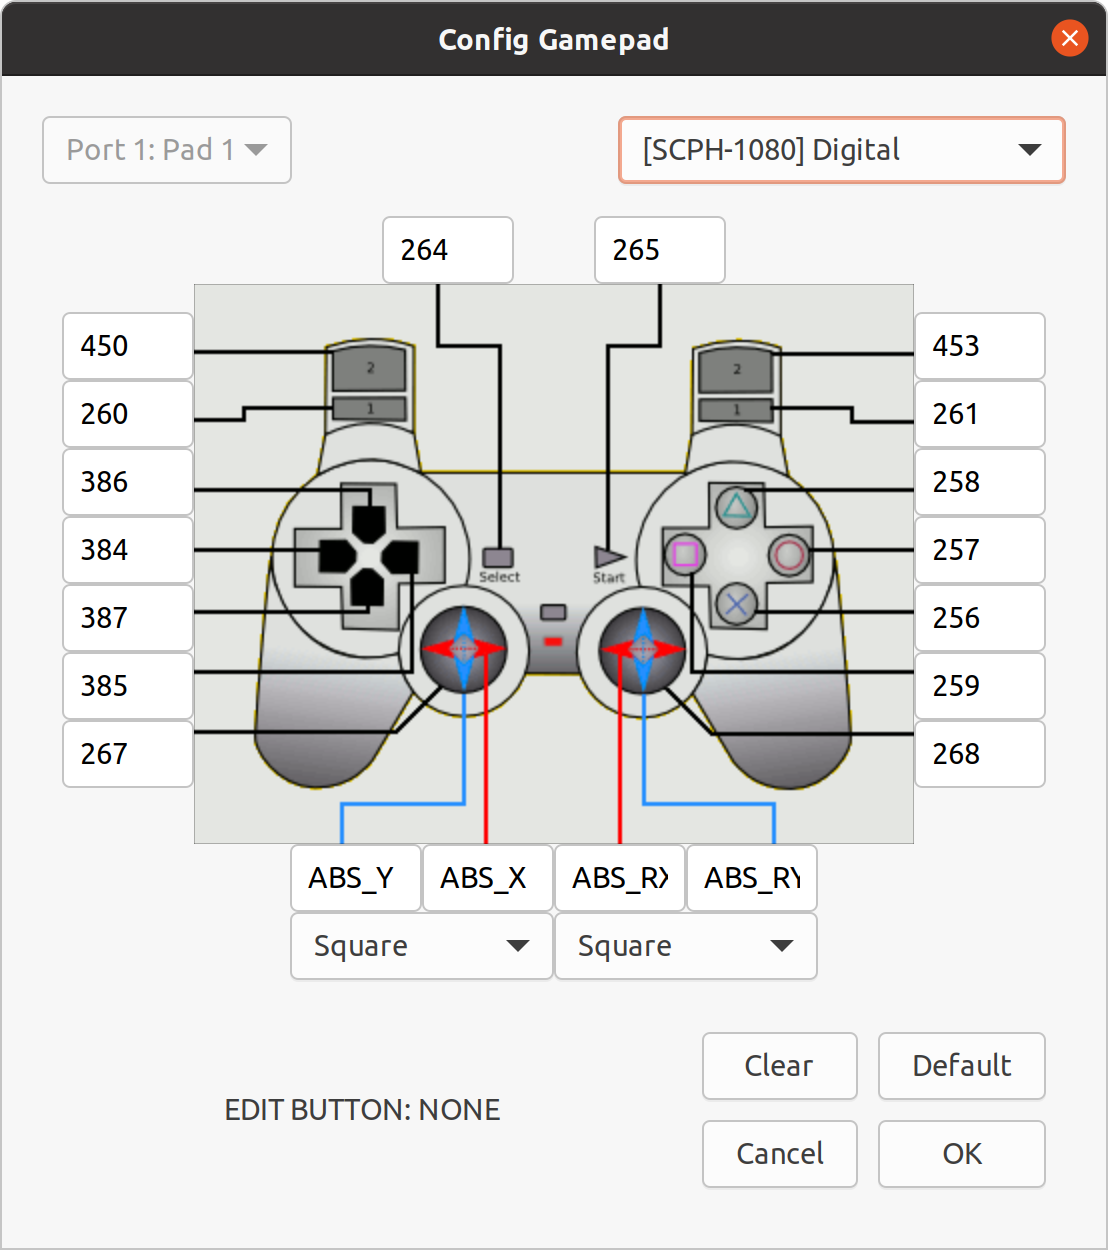The image size is (1108, 1250).
Task: Click the right analog stick on gamepad
Action: pos(642,649)
